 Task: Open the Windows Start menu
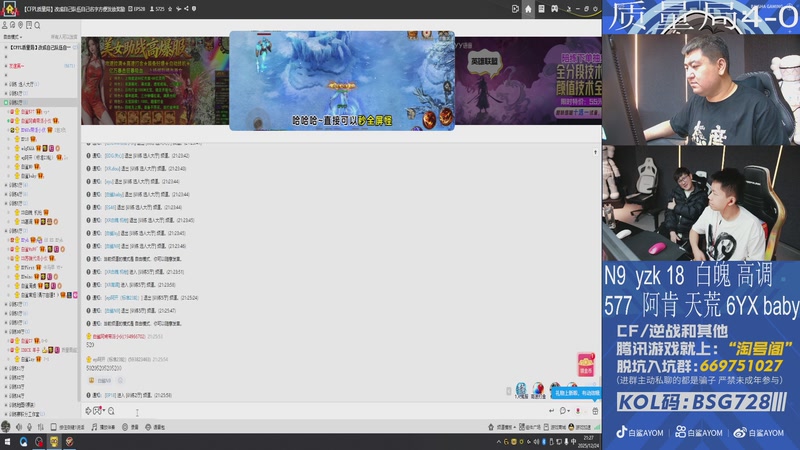tap(8, 441)
